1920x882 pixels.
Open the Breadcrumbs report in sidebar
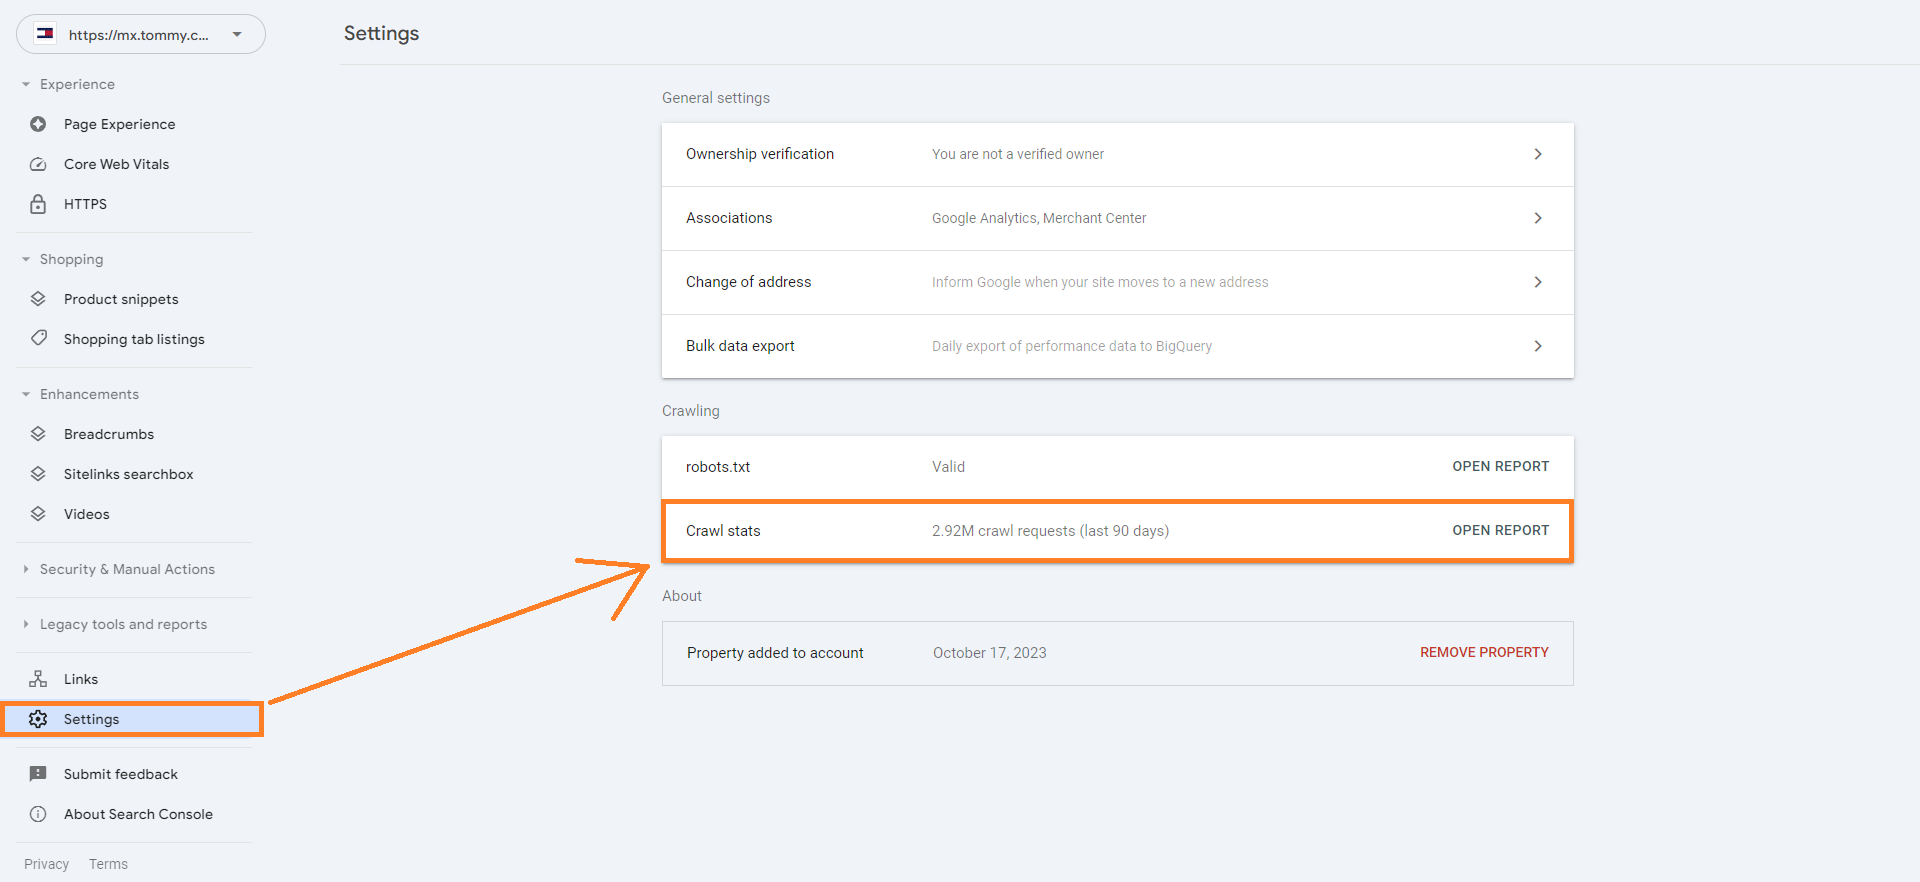pos(109,434)
